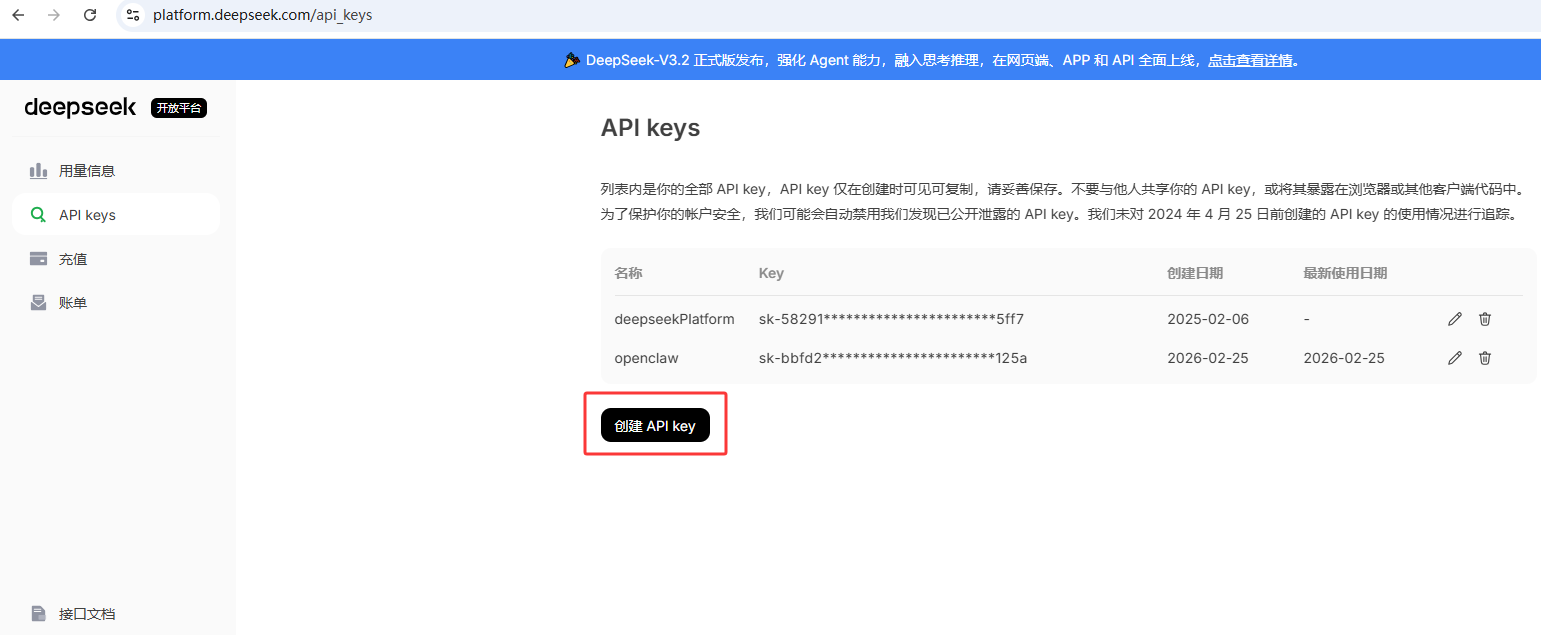Select API keys in the sidebar
Screen dimensions: 1541x635
pyautogui.click(x=116, y=215)
